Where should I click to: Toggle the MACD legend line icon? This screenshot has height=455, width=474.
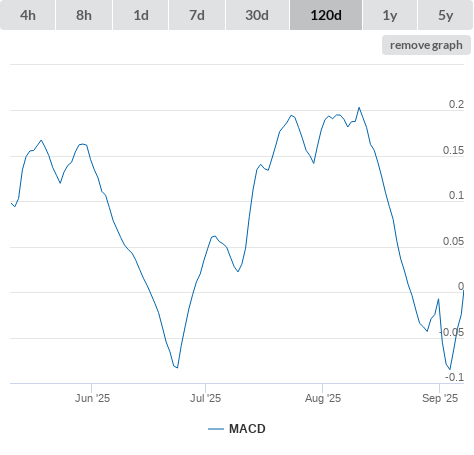click(x=216, y=429)
